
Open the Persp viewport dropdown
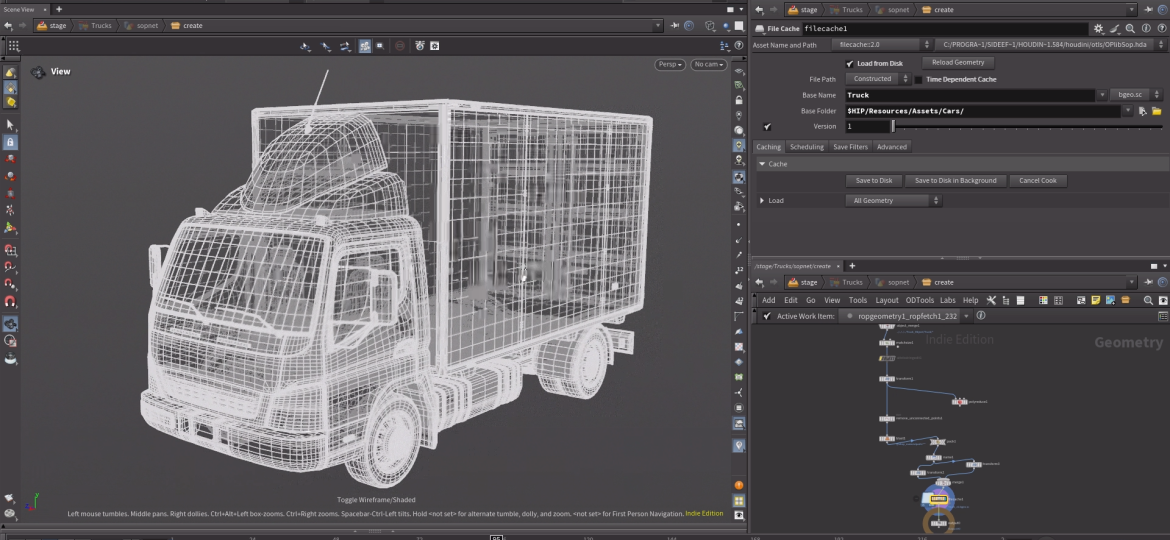pyautogui.click(x=670, y=64)
